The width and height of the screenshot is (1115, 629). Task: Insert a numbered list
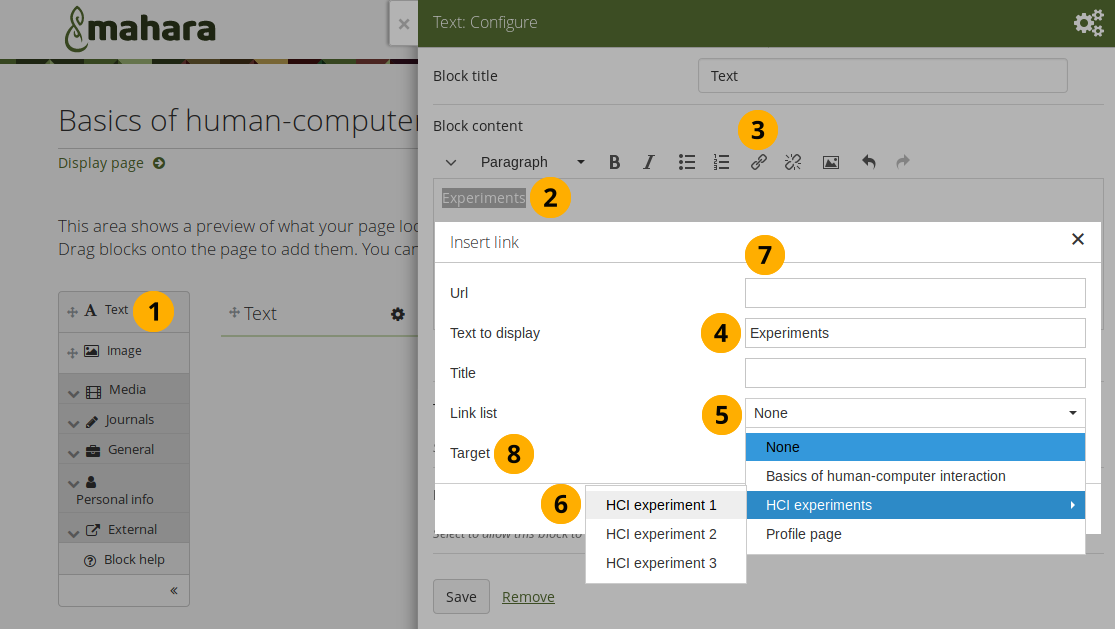(721, 162)
